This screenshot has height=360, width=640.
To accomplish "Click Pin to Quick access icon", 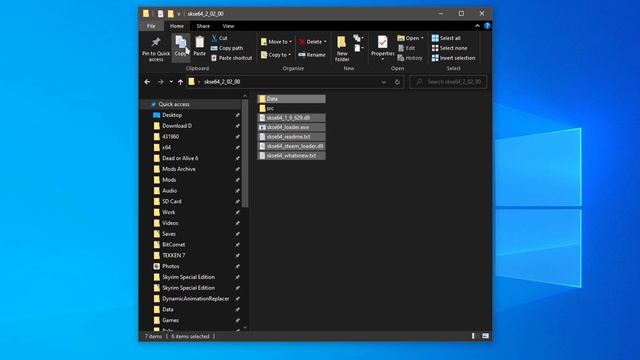I will coord(156,42).
